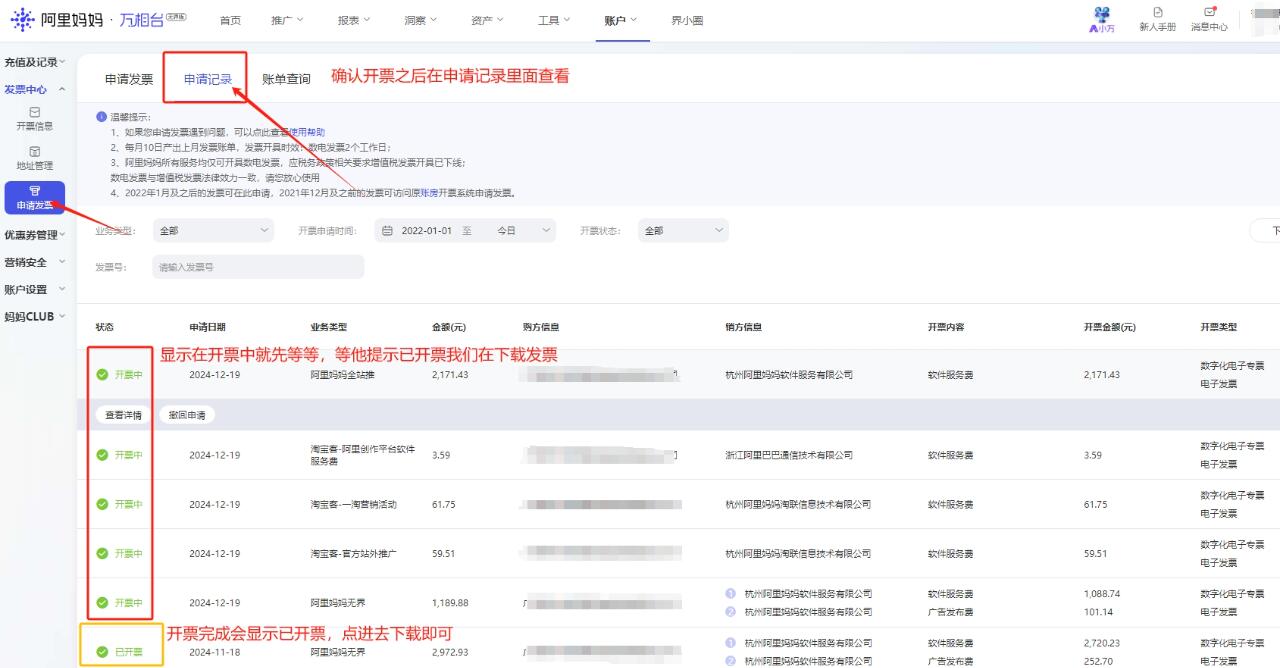Viewport: 1280px width, 668px height.
Task: Click the 开票金额(元) column header
Action: pos(1110,327)
